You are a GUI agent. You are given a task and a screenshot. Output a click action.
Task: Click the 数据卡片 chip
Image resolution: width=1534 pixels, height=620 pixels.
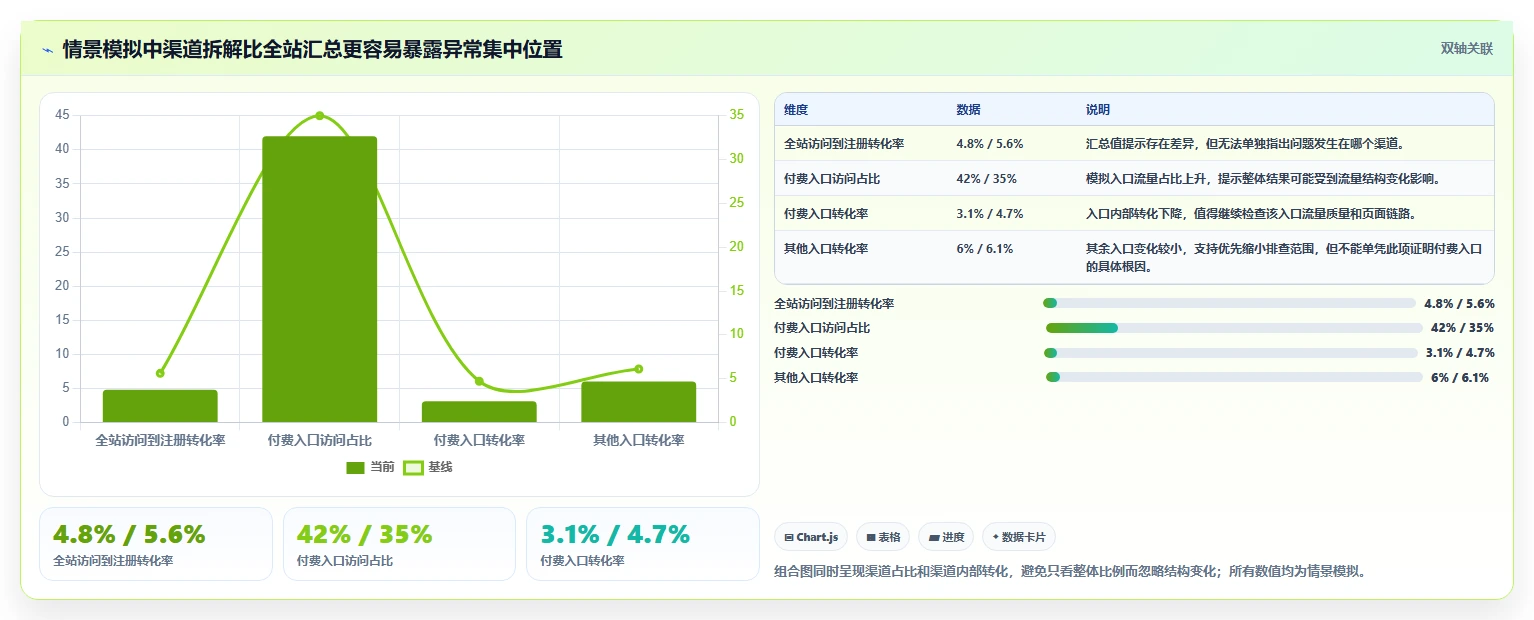coord(1019,537)
